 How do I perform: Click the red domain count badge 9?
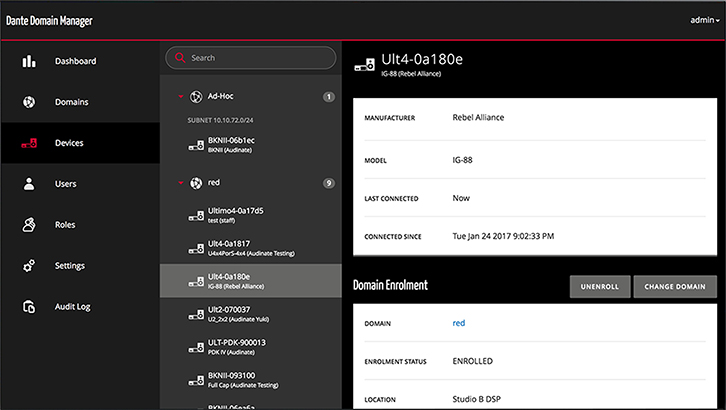coord(329,183)
